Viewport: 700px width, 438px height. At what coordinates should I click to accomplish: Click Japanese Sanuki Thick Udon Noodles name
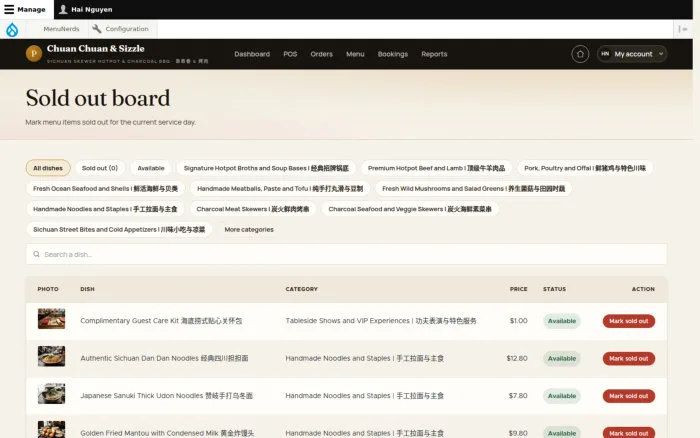coord(167,396)
